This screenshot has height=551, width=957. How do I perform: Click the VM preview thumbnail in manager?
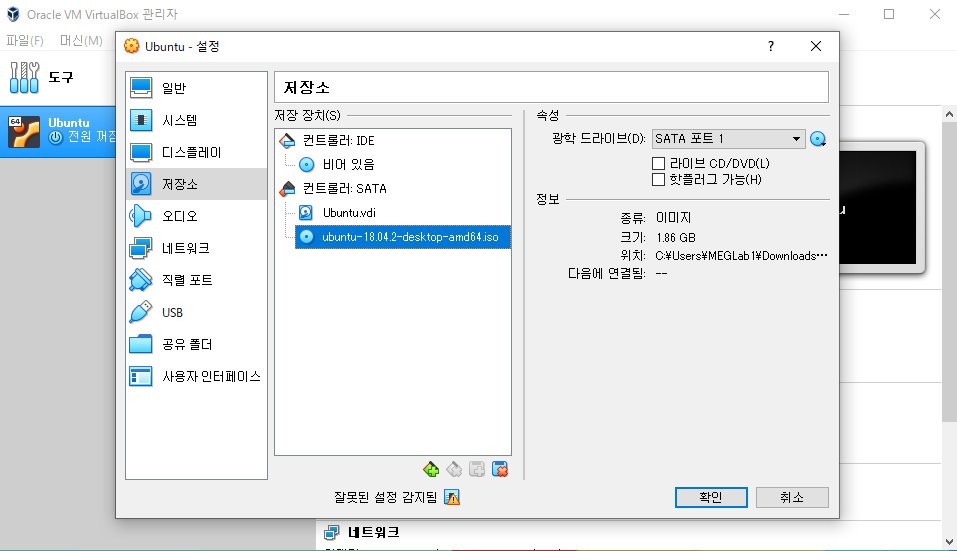pyautogui.click(x=881, y=207)
